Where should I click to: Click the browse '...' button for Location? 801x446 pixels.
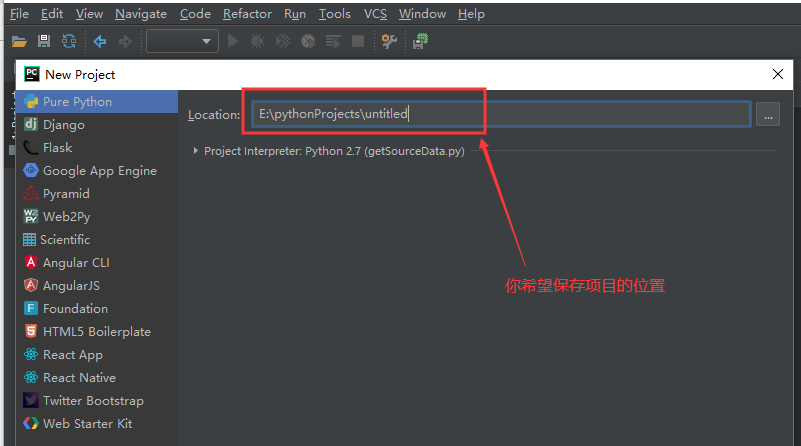point(768,114)
